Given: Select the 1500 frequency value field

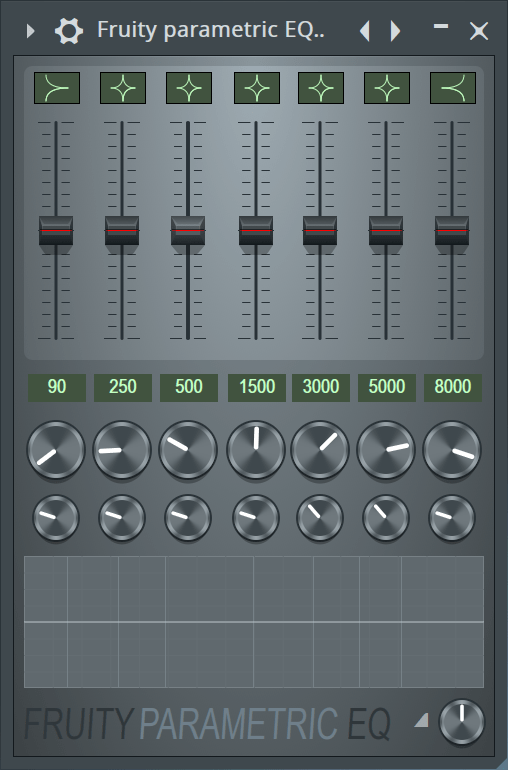Looking at the screenshot, I should 257,387.
